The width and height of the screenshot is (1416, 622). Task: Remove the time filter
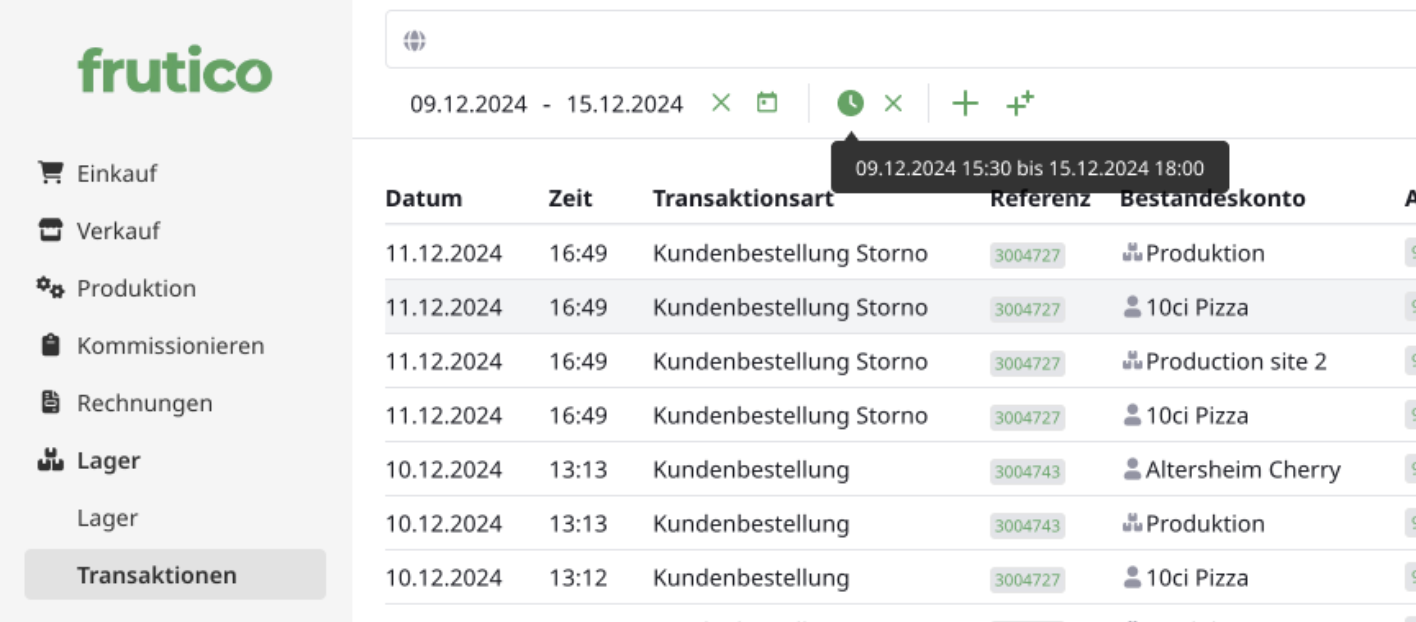[893, 103]
